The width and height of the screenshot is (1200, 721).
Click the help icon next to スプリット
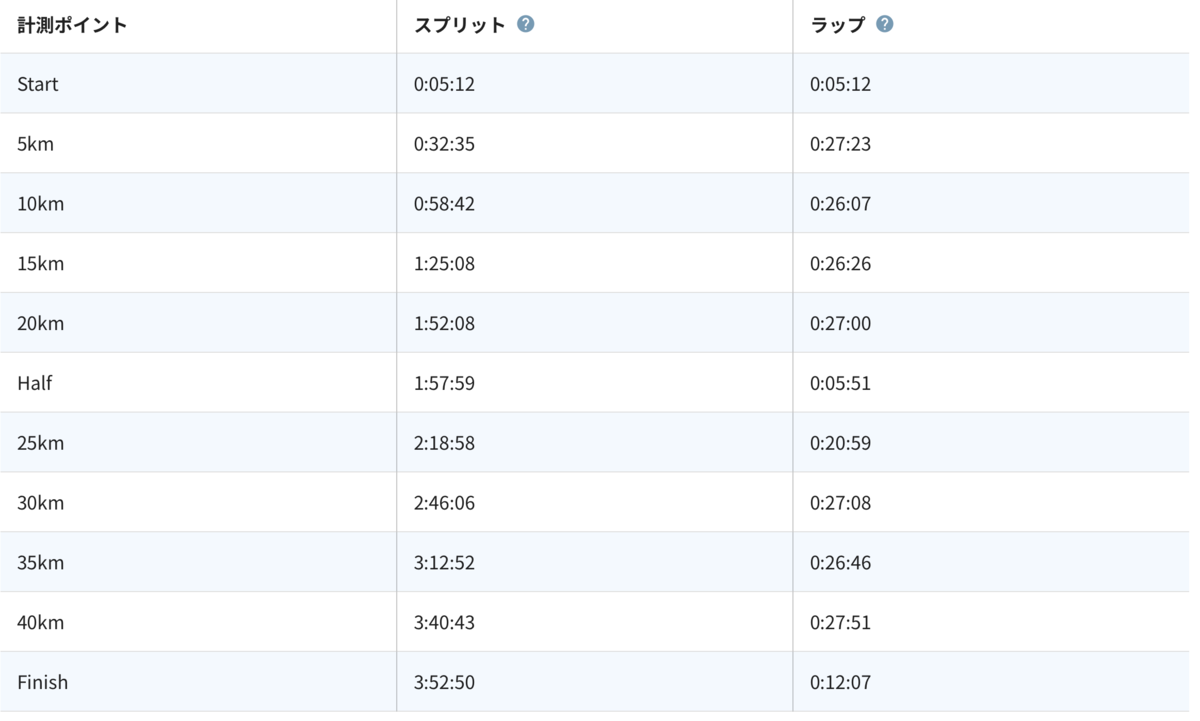pos(526,25)
